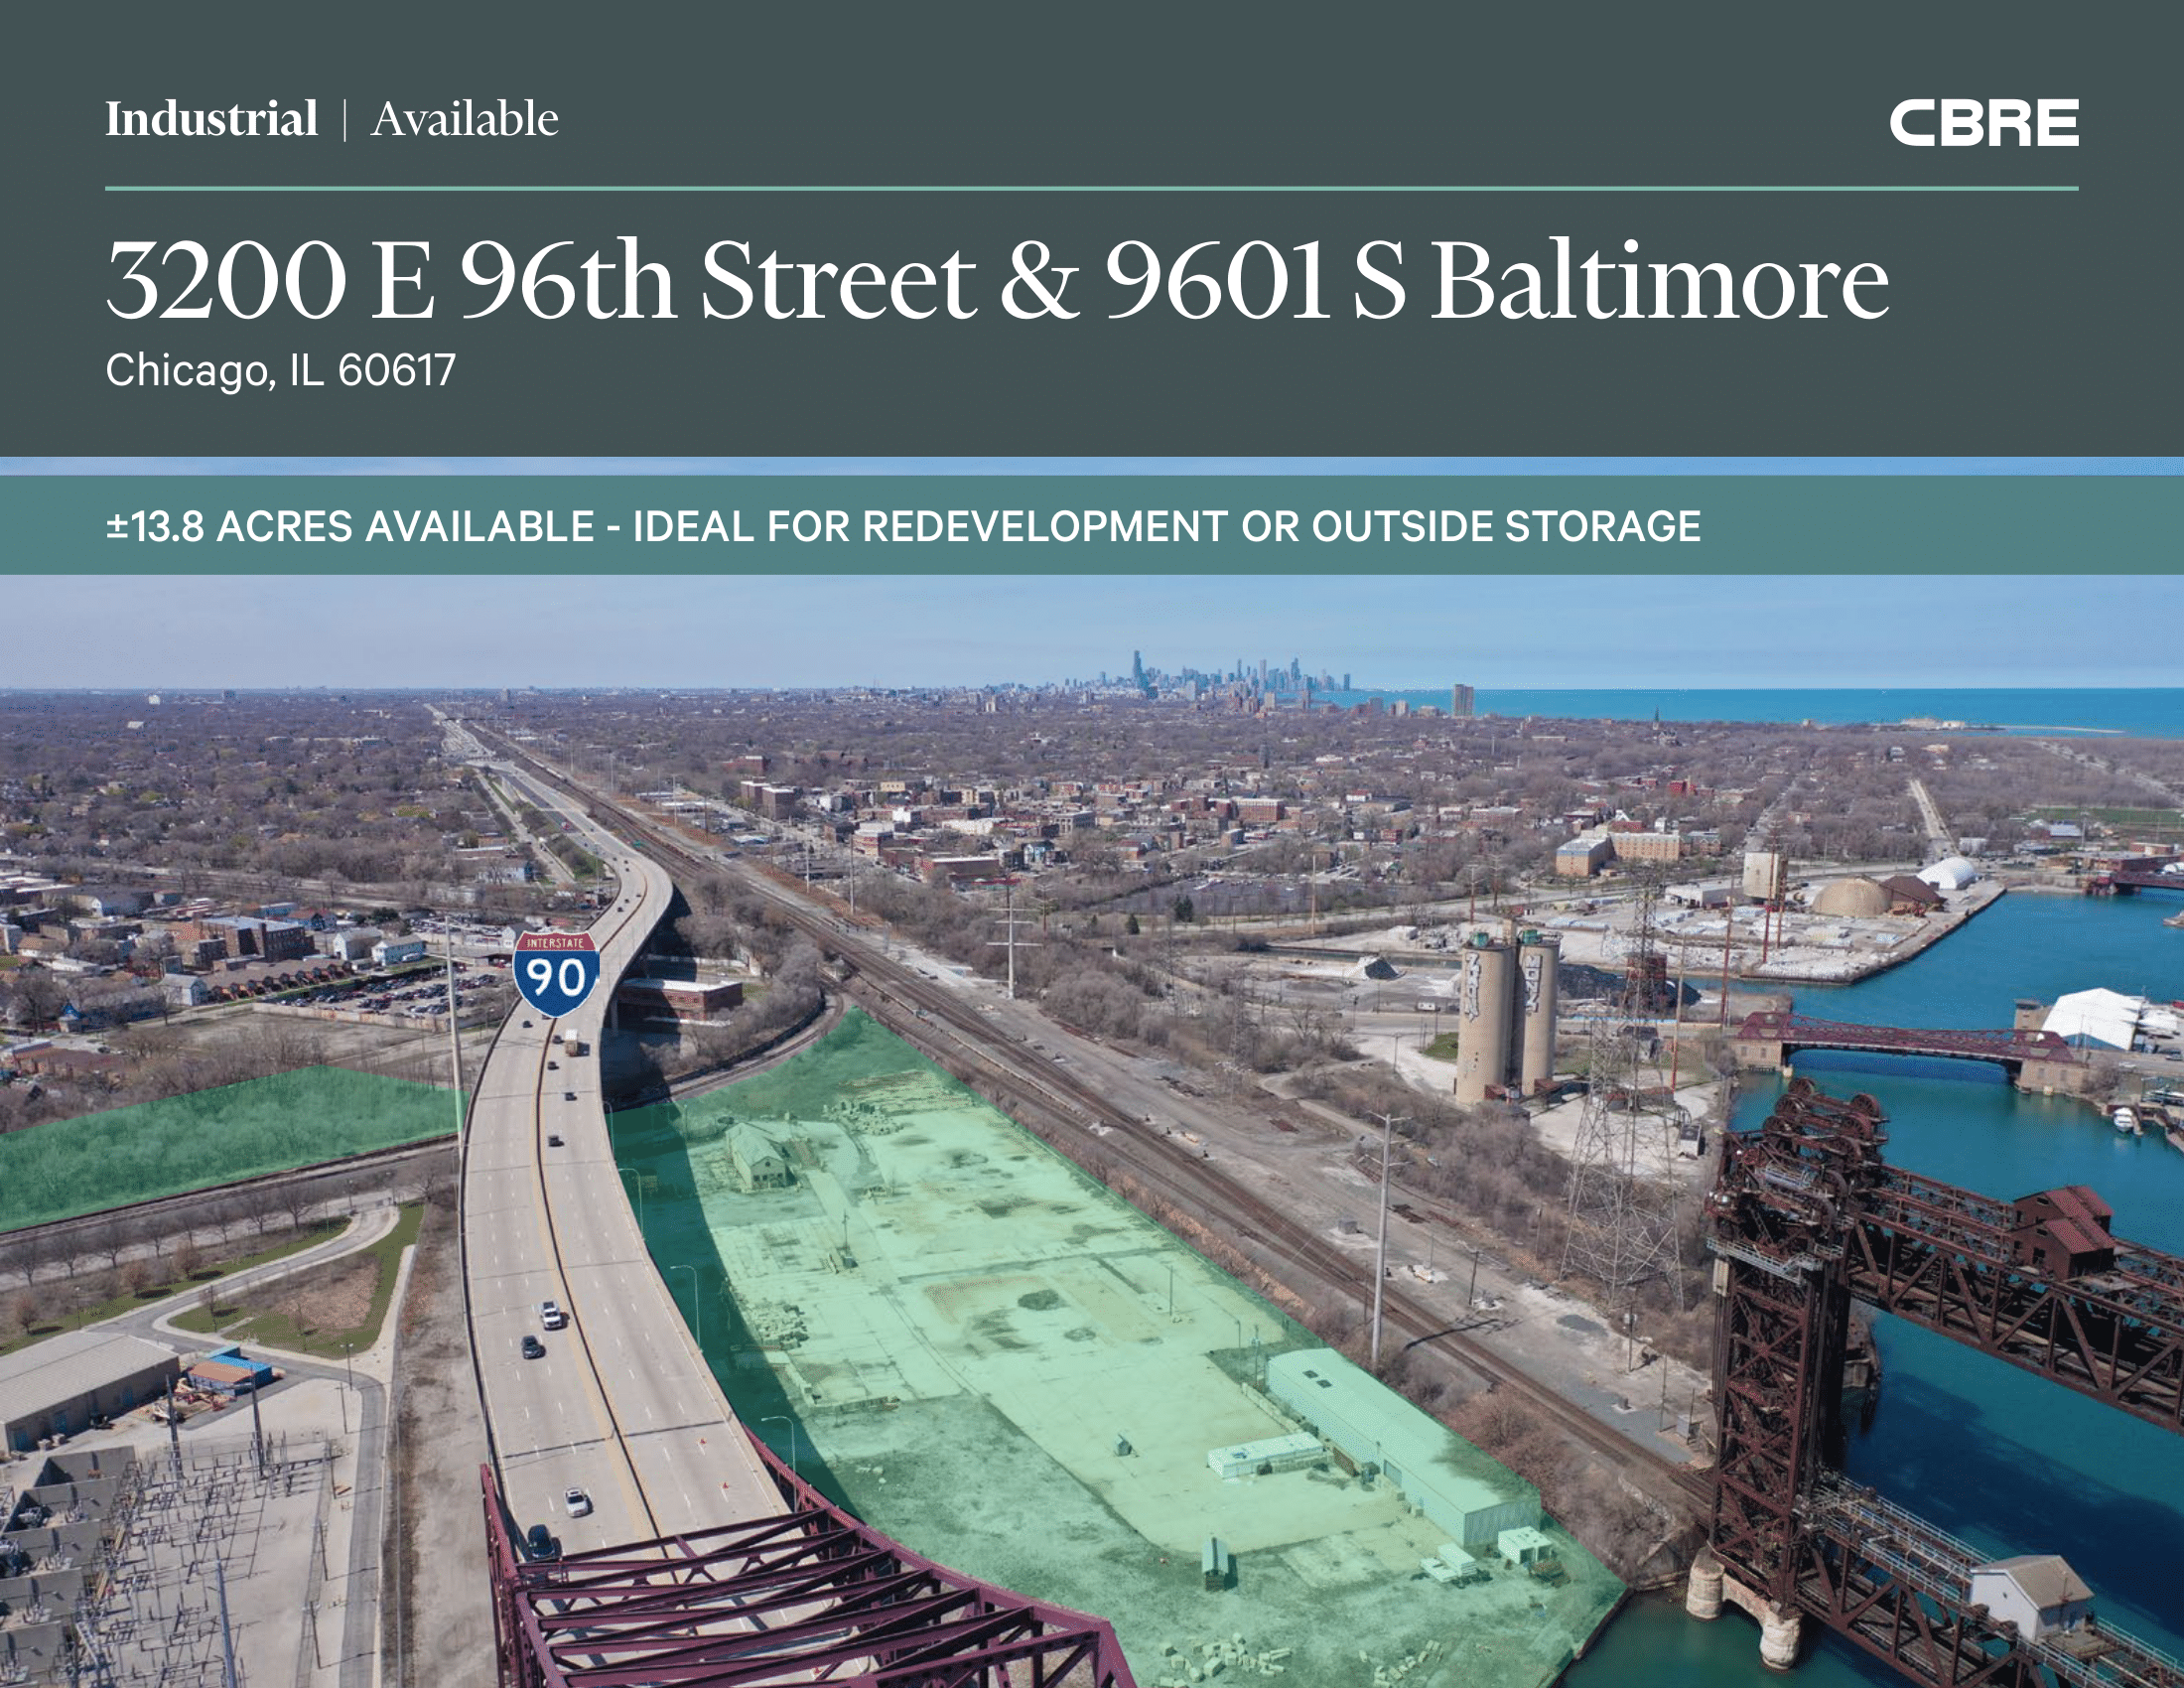
Task: Click the '9601 S Baltimore' address text
Action: click(x=1496, y=281)
